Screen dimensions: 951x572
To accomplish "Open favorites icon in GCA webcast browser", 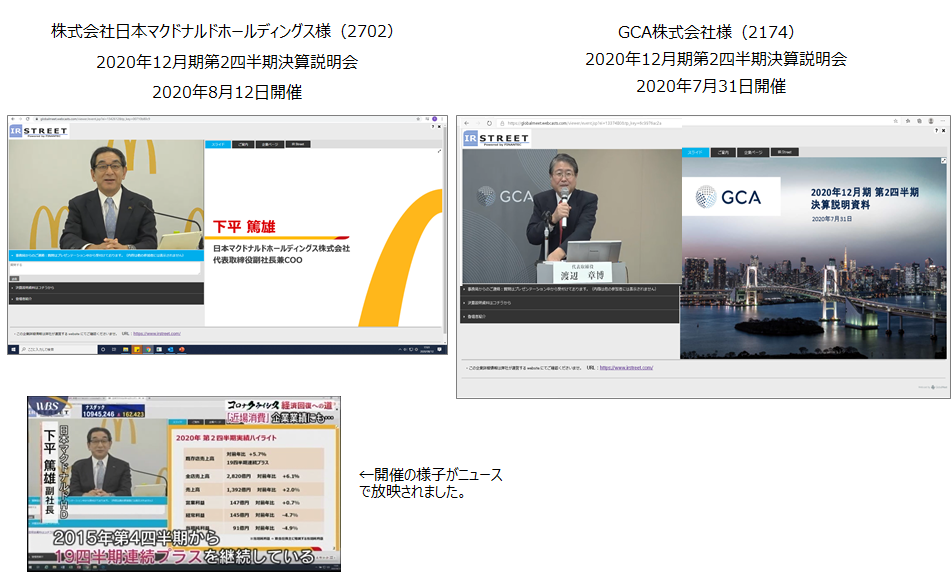I will tap(908, 121).
